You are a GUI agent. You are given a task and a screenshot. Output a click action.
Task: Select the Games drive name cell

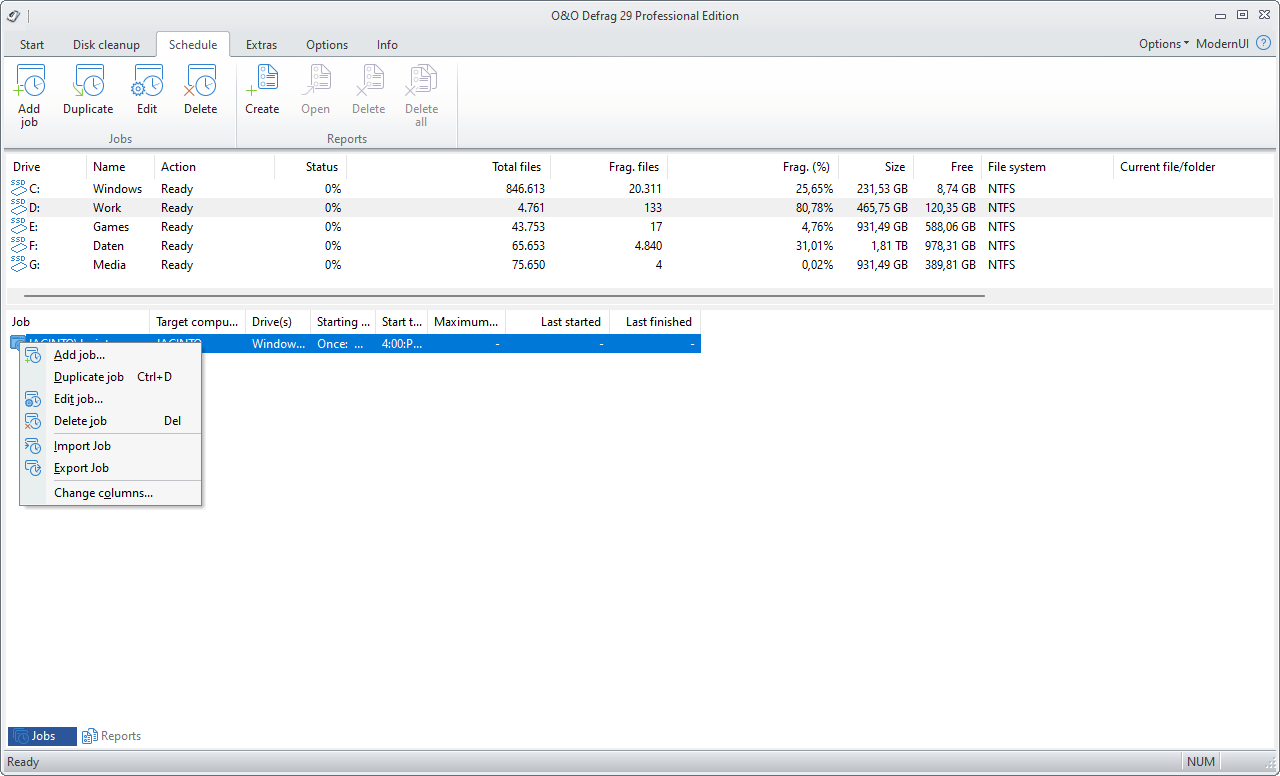tap(111, 227)
